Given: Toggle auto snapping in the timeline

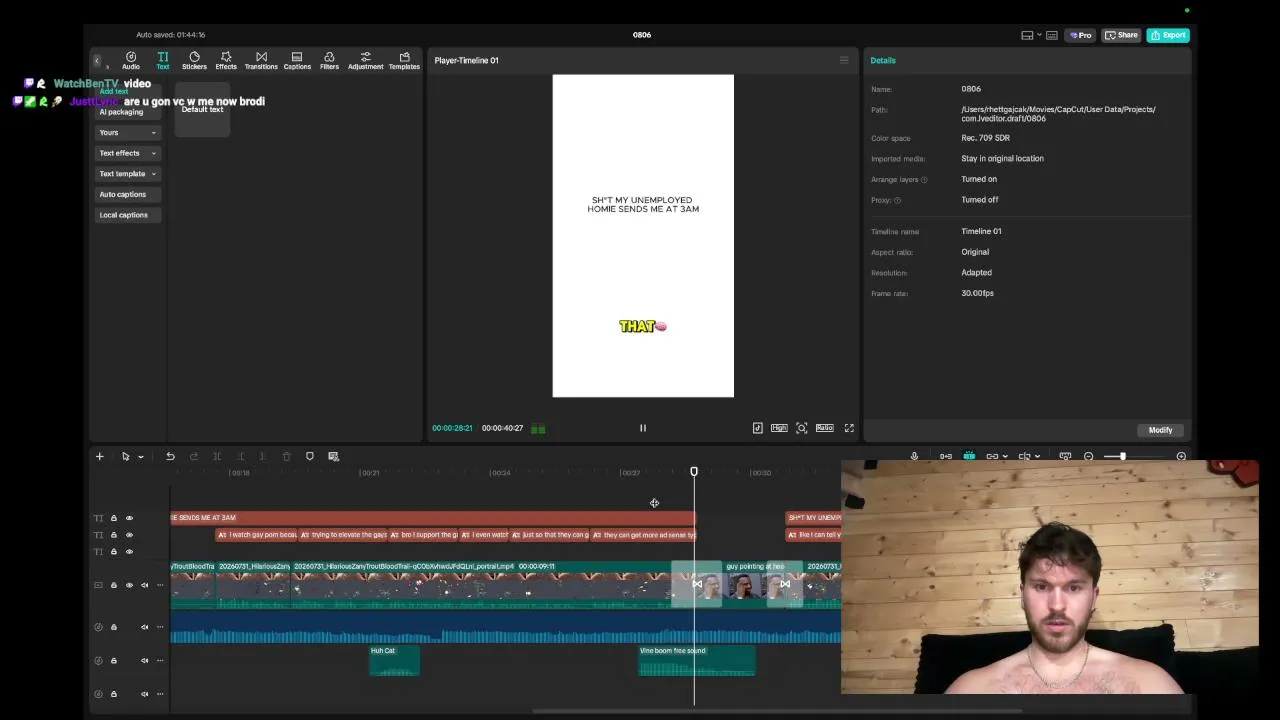Looking at the screenshot, I should coord(969,456).
